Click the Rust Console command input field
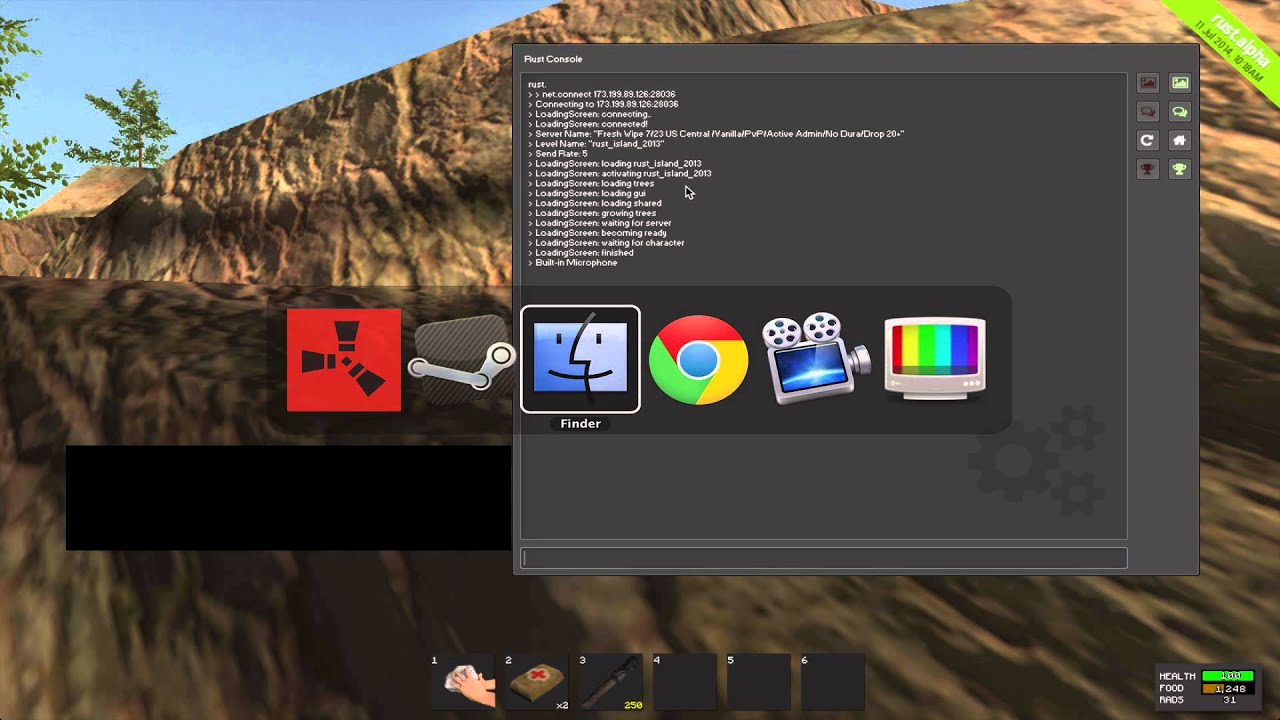 (824, 558)
